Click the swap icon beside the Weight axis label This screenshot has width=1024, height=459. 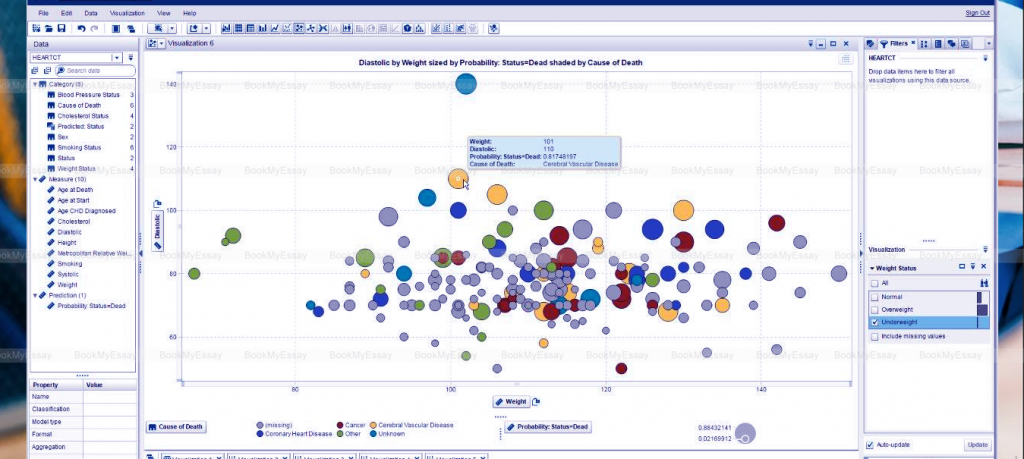537,401
